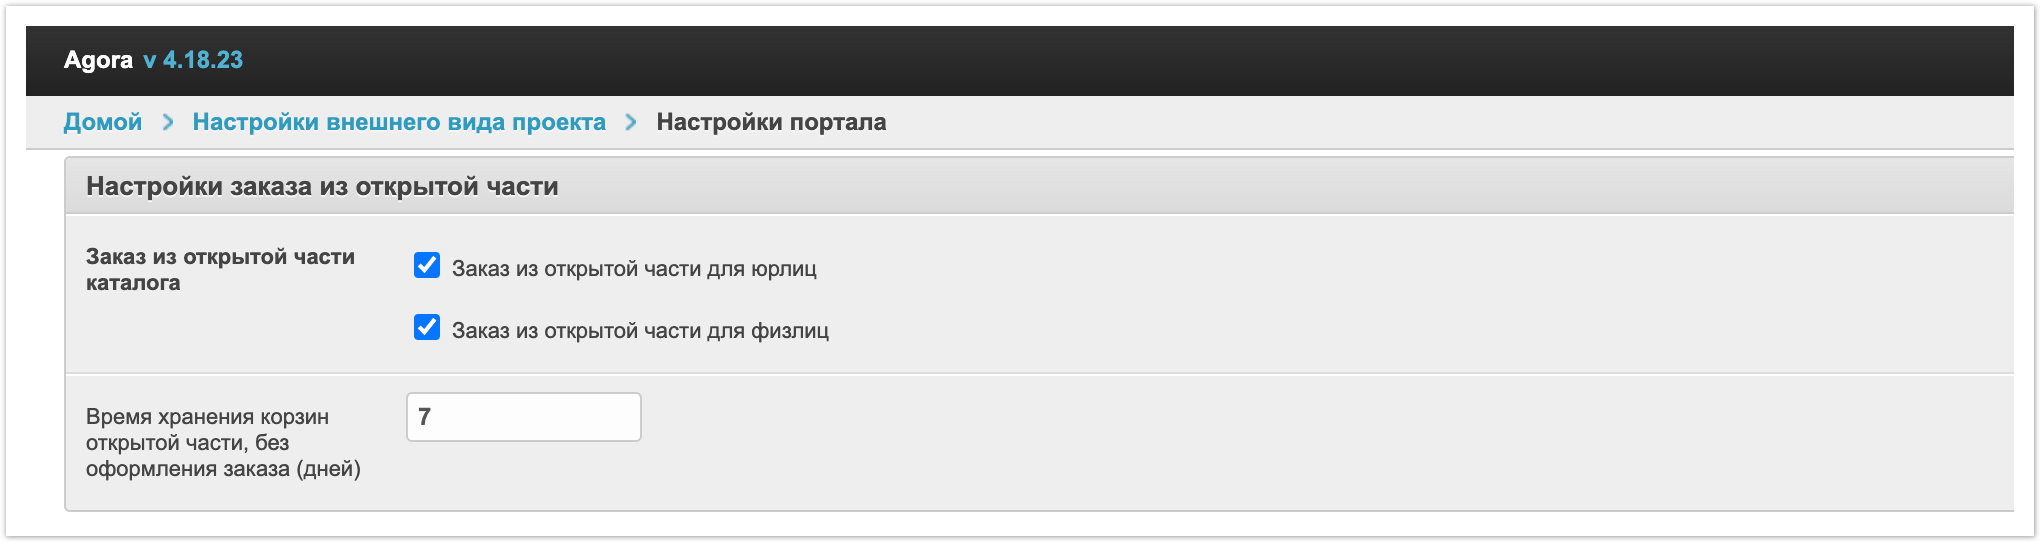Go to the Домой breadcrumb
2040x542 pixels.
click(103, 122)
